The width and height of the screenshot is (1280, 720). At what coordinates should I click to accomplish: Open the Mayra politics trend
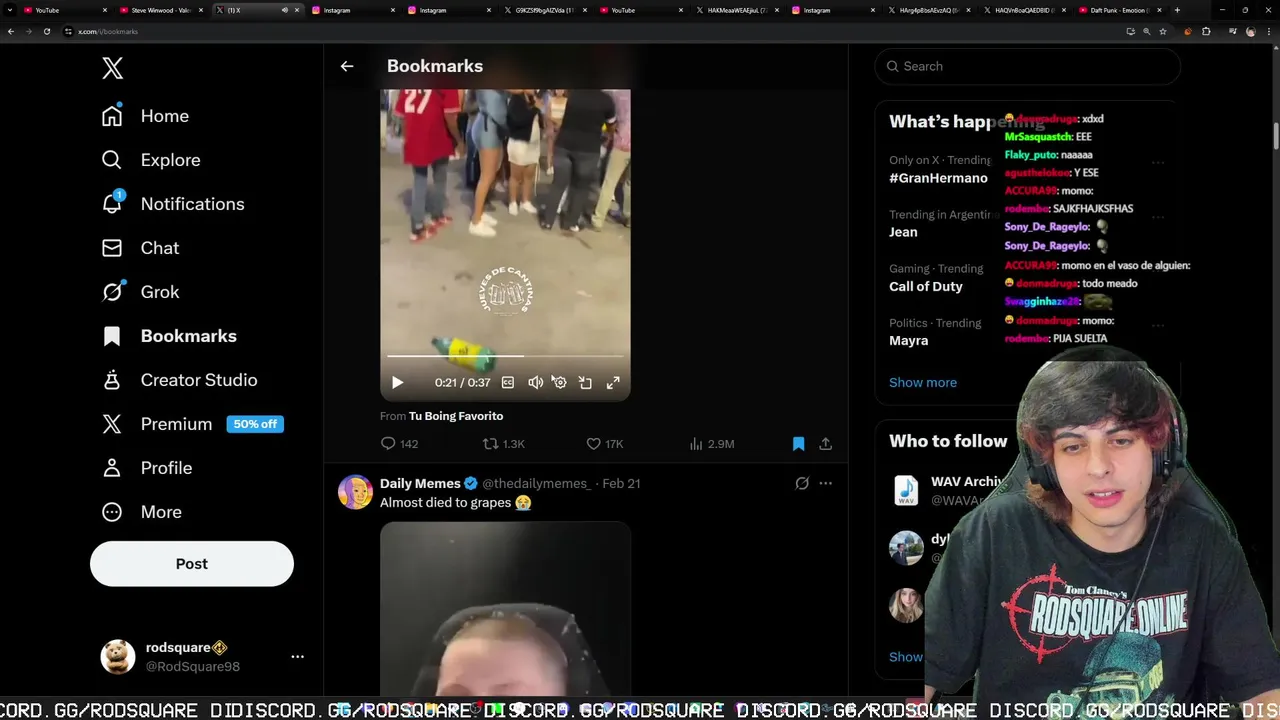[908, 340]
